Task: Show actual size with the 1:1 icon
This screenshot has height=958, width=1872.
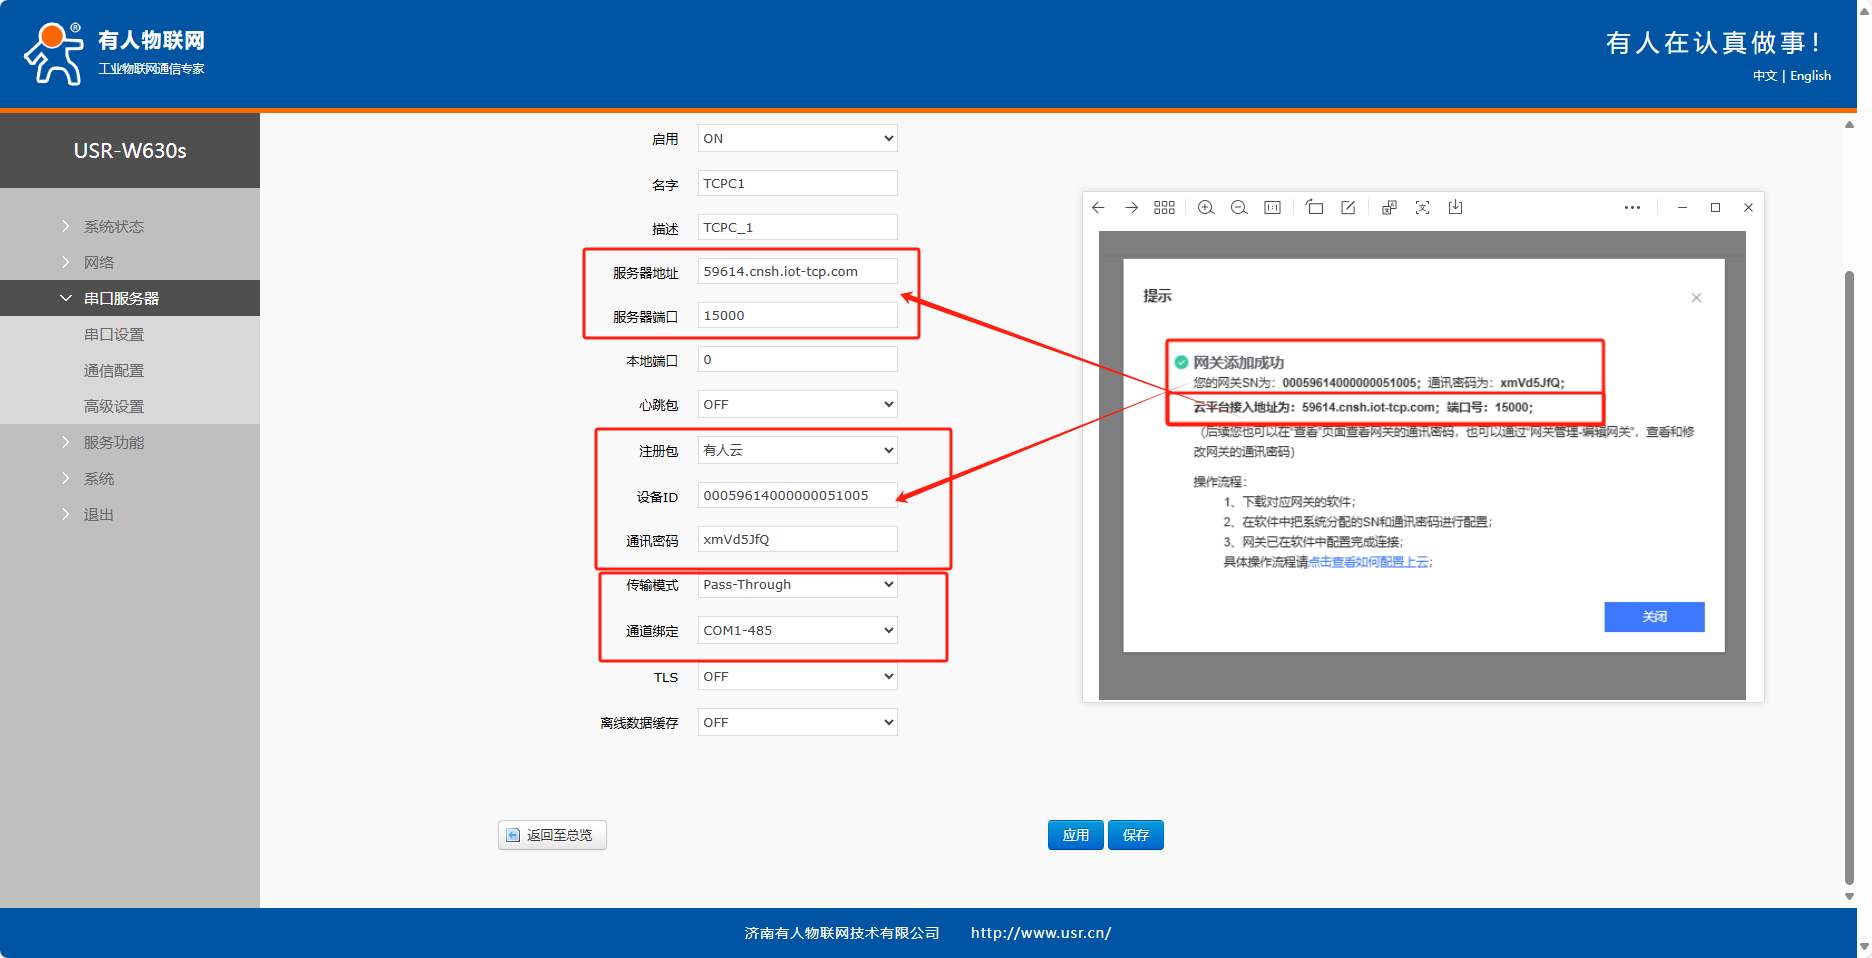Action: click(1272, 208)
